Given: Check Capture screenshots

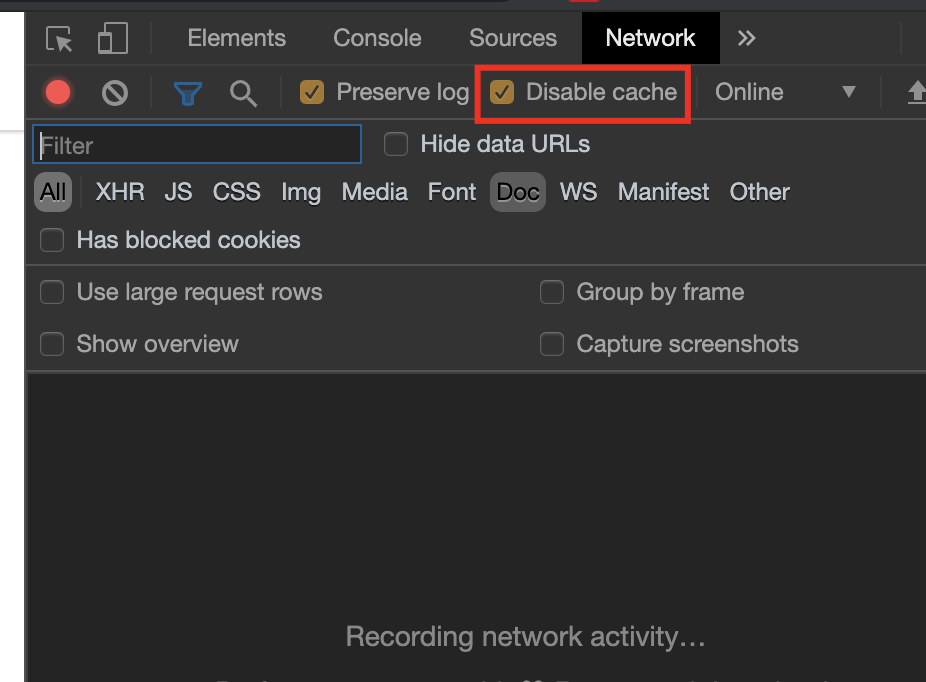Looking at the screenshot, I should tap(552, 344).
